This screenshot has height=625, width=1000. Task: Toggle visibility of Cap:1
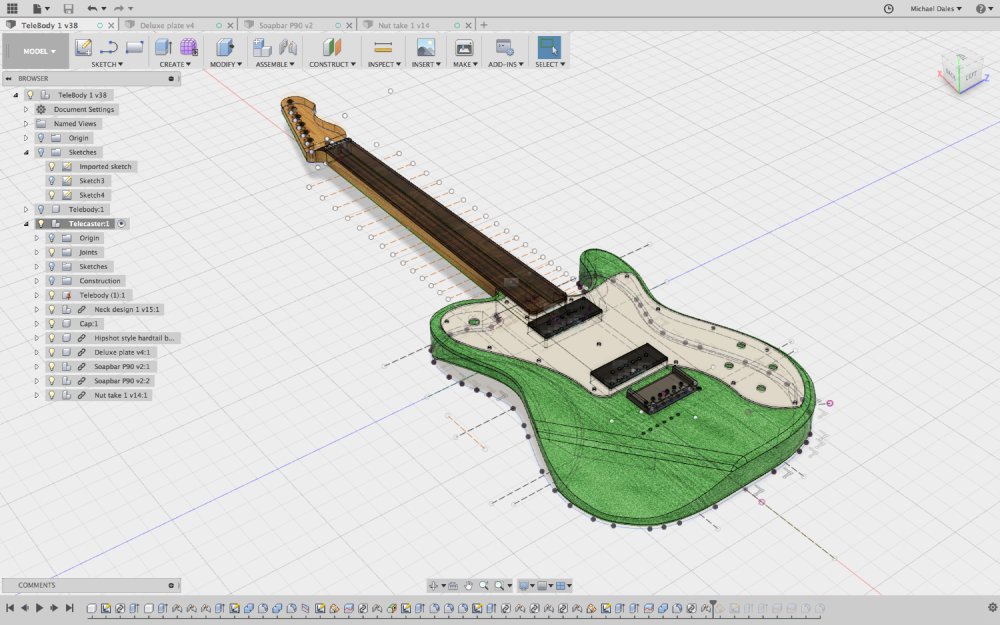pos(52,323)
